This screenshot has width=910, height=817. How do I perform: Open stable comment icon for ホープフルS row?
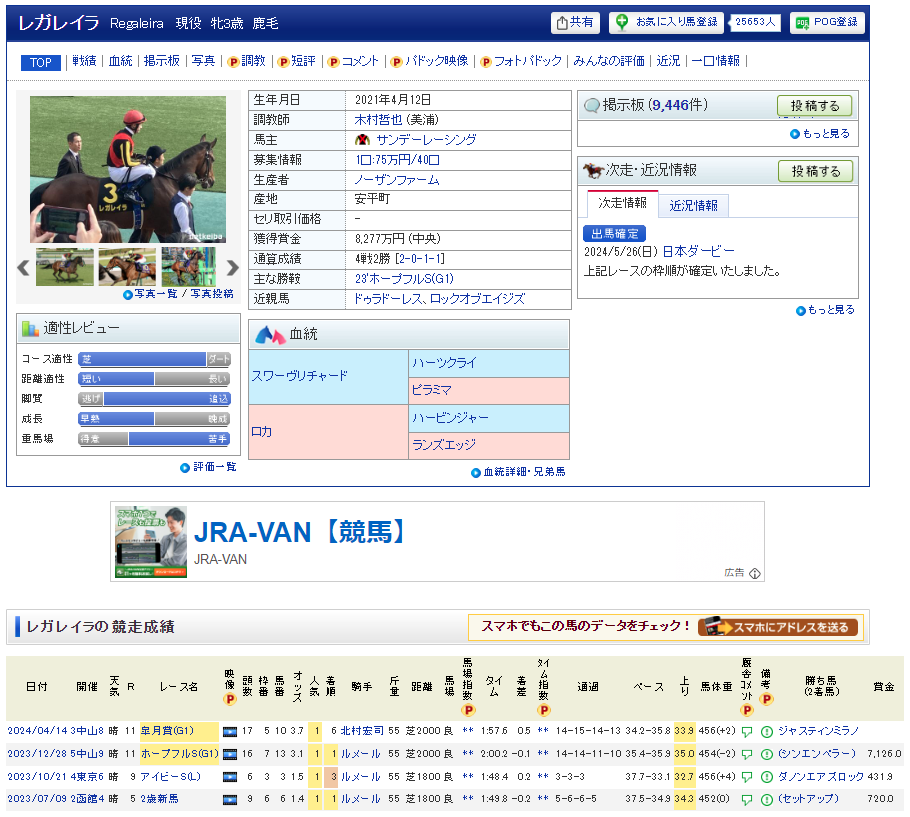(746, 754)
